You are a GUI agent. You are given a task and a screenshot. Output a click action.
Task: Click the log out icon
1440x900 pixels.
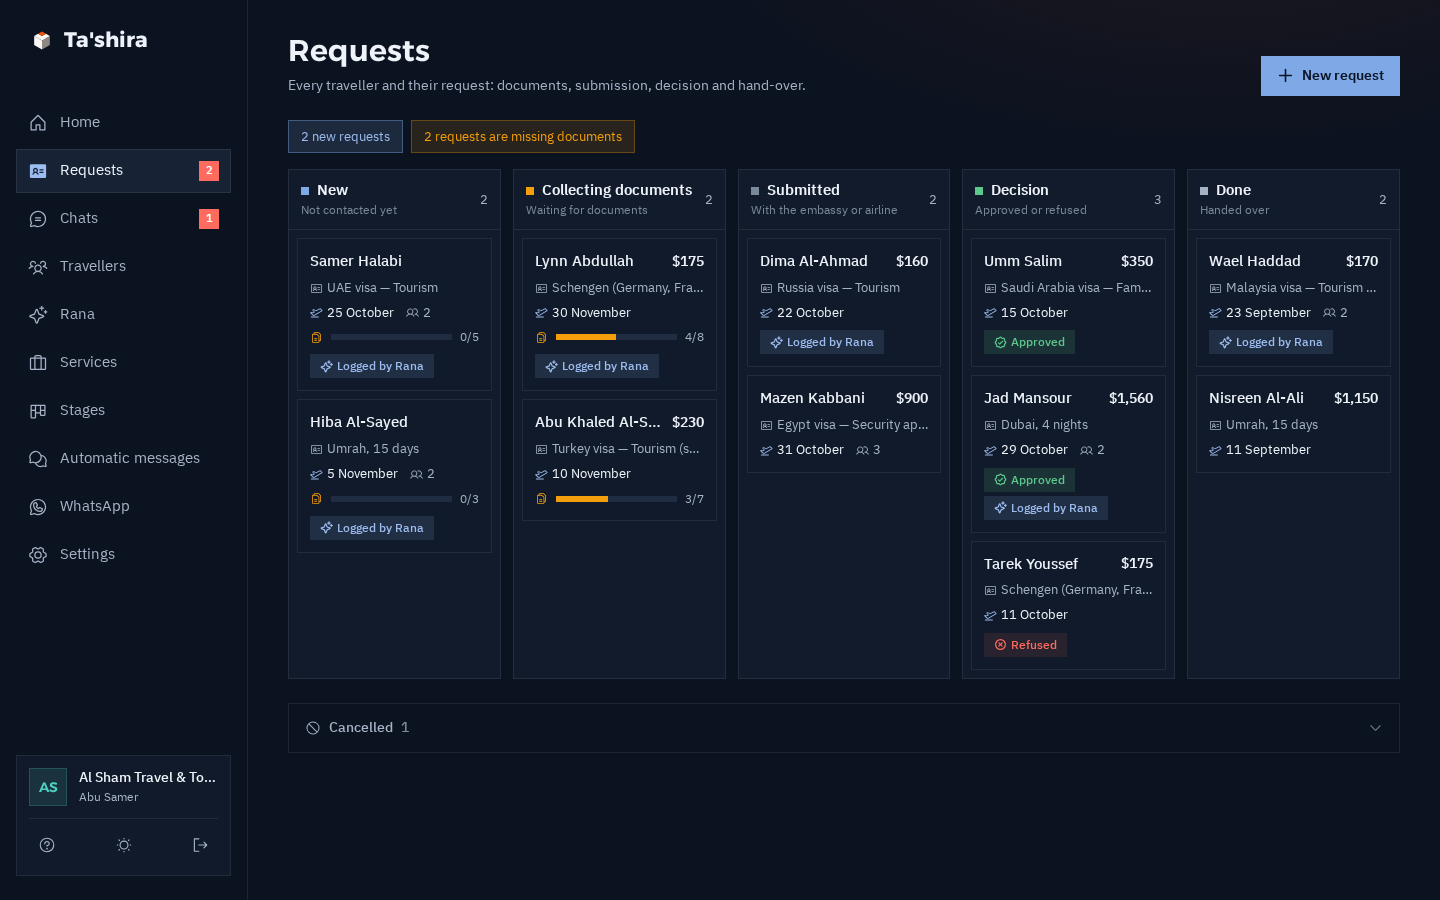200,845
